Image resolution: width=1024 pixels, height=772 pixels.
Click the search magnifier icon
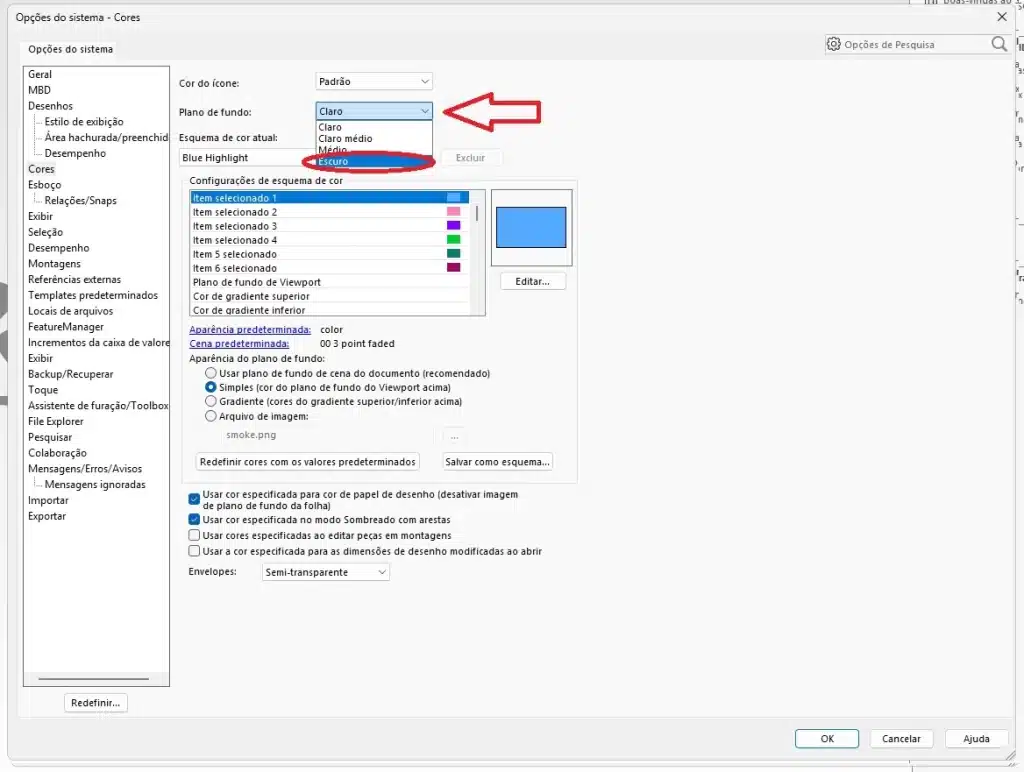tap(998, 45)
